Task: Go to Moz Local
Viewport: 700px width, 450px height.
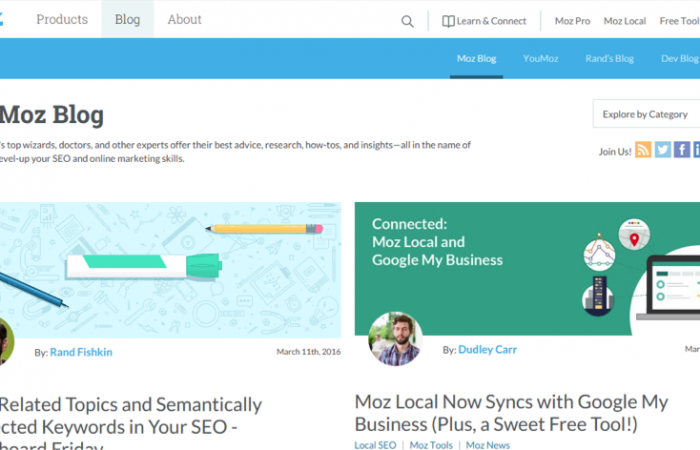Action: [625, 21]
